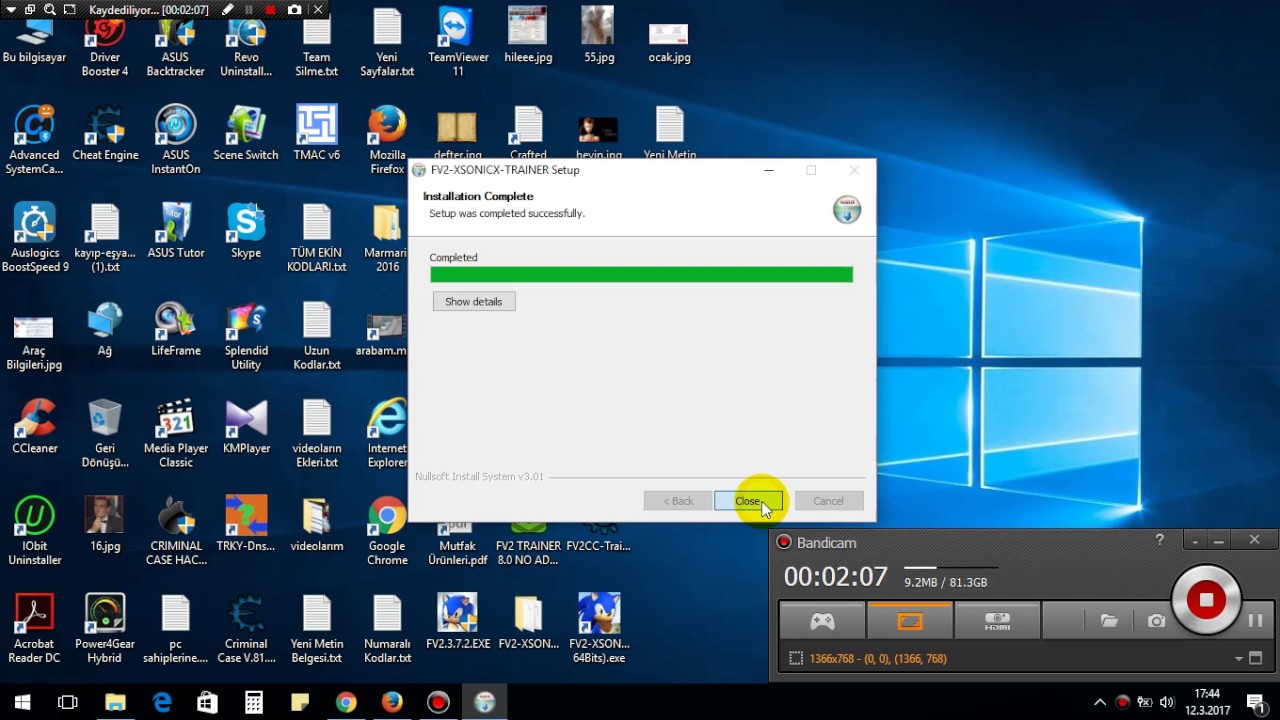This screenshot has width=1280, height=720.
Task: Select KMPlayer desktop shortcut
Action: pos(246,427)
